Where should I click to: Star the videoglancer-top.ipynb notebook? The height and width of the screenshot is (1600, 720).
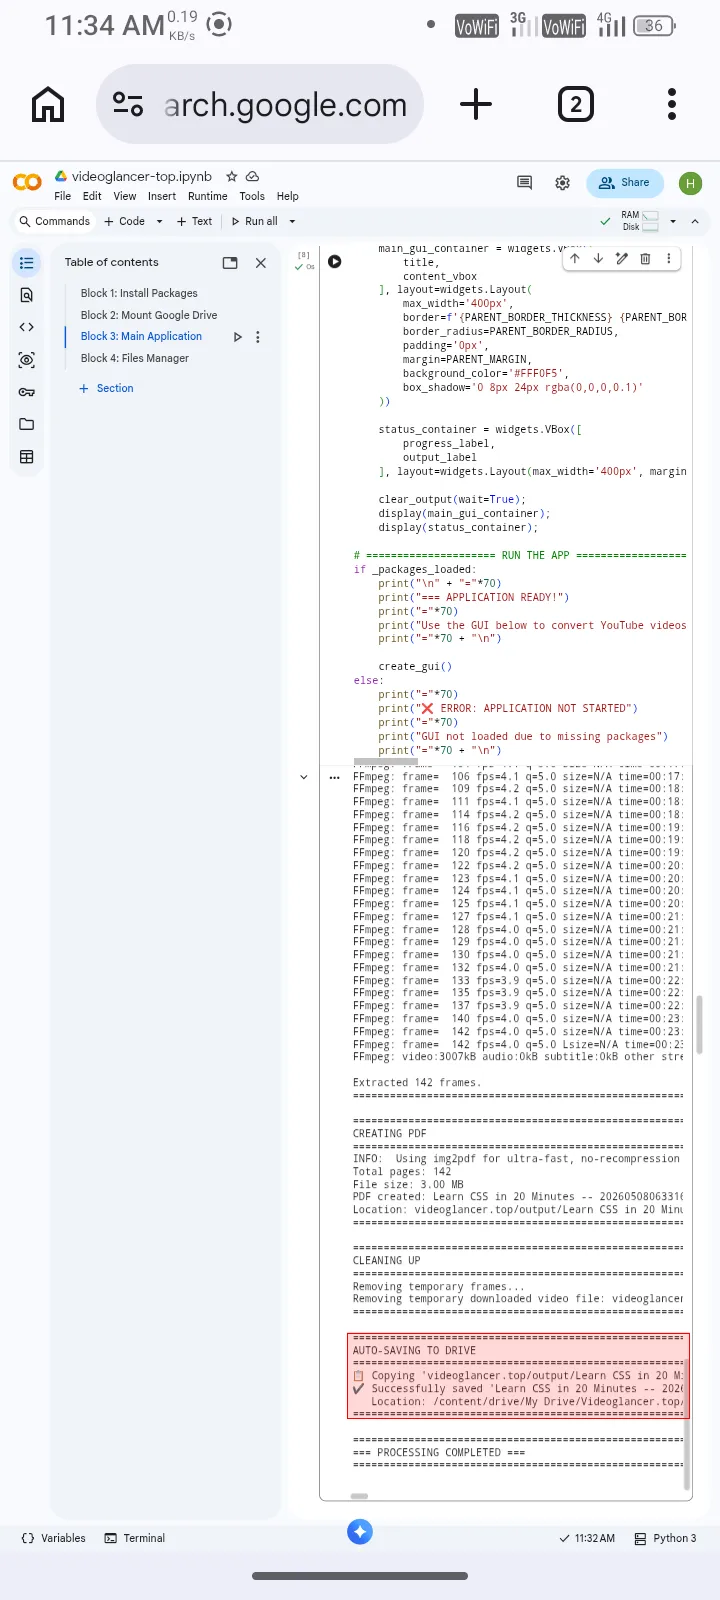click(x=232, y=176)
